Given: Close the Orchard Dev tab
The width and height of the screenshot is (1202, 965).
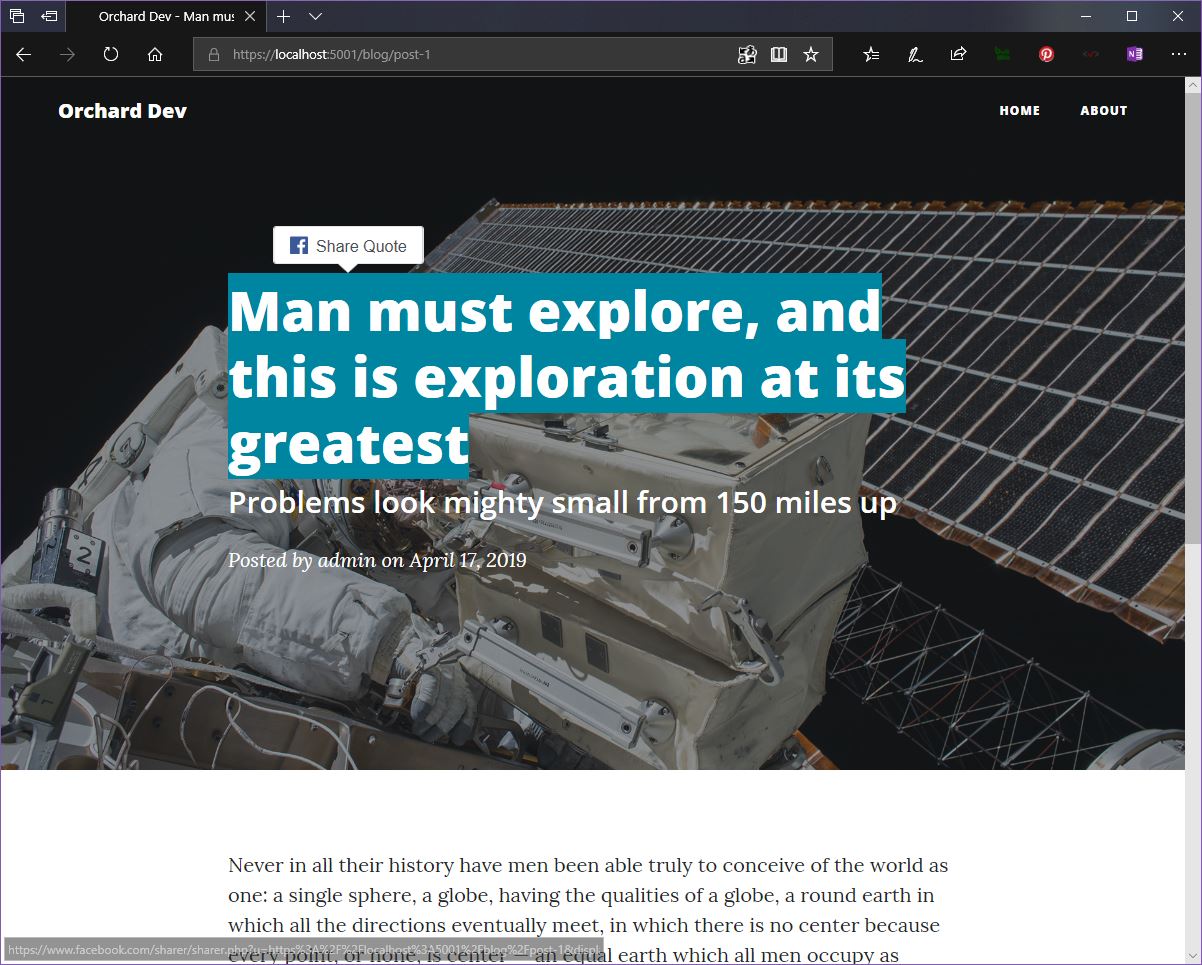Looking at the screenshot, I should point(250,17).
